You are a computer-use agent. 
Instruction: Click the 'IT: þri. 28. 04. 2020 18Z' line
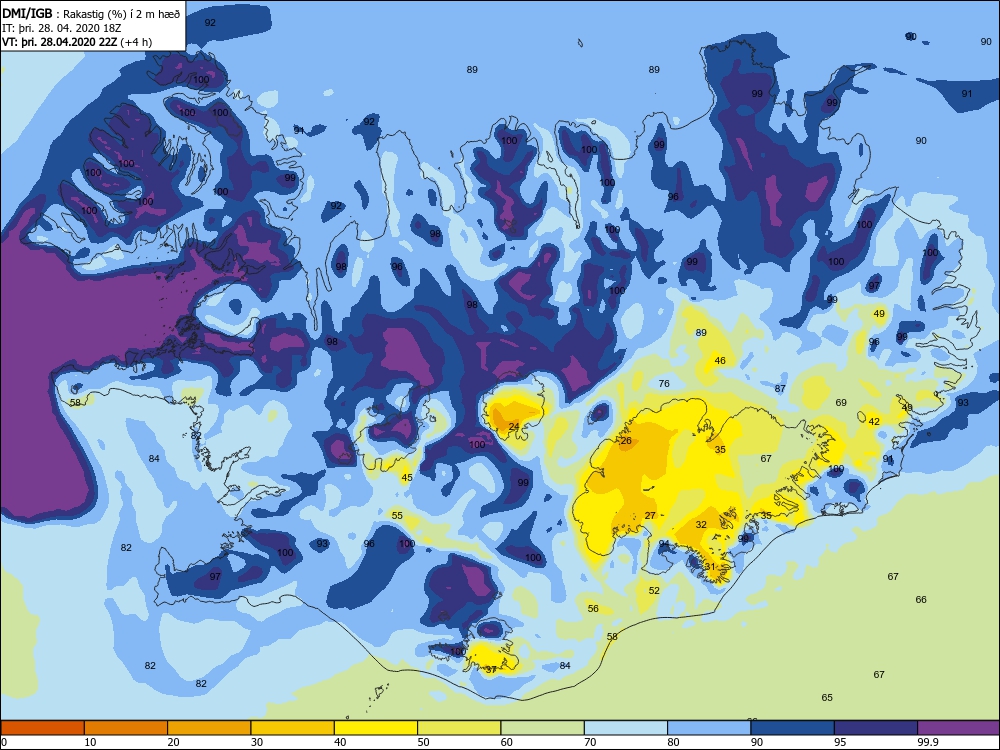coord(61,28)
